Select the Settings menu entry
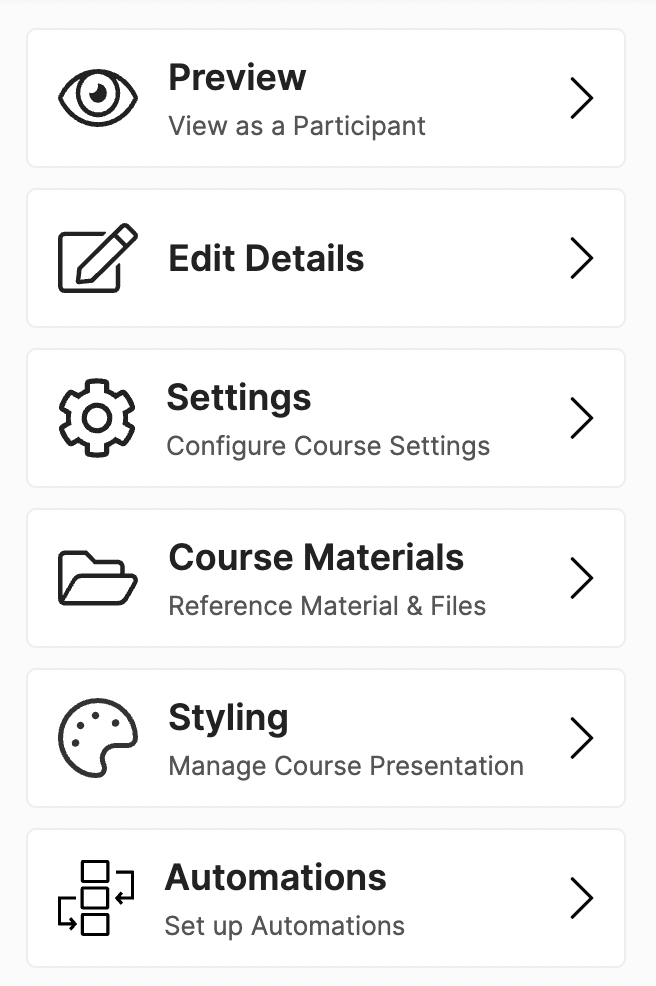This screenshot has width=656, height=986. click(238, 398)
